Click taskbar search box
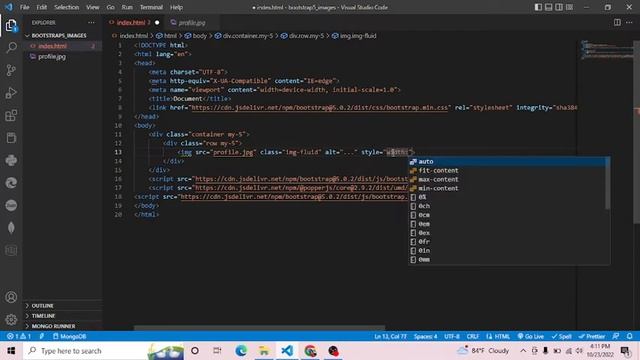Viewport: 640px width, 360px height. pyautogui.click(x=104, y=351)
